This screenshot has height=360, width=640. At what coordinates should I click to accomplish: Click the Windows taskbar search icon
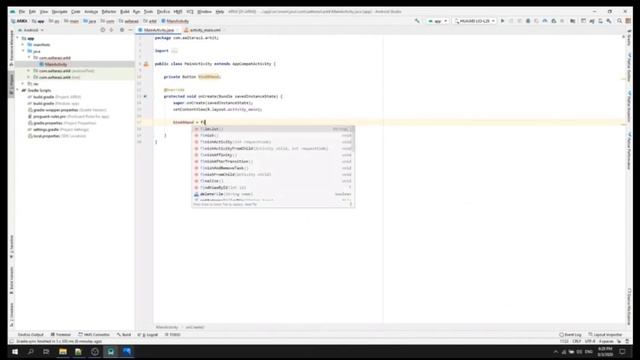point(31,351)
